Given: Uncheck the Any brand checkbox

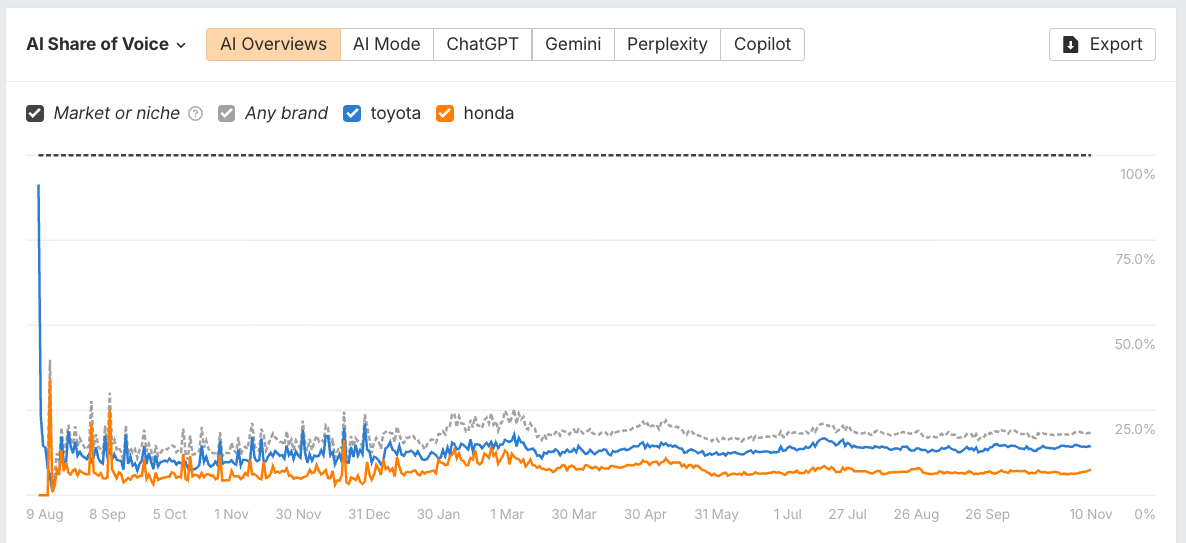Looking at the screenshot, I should (227, 113).
